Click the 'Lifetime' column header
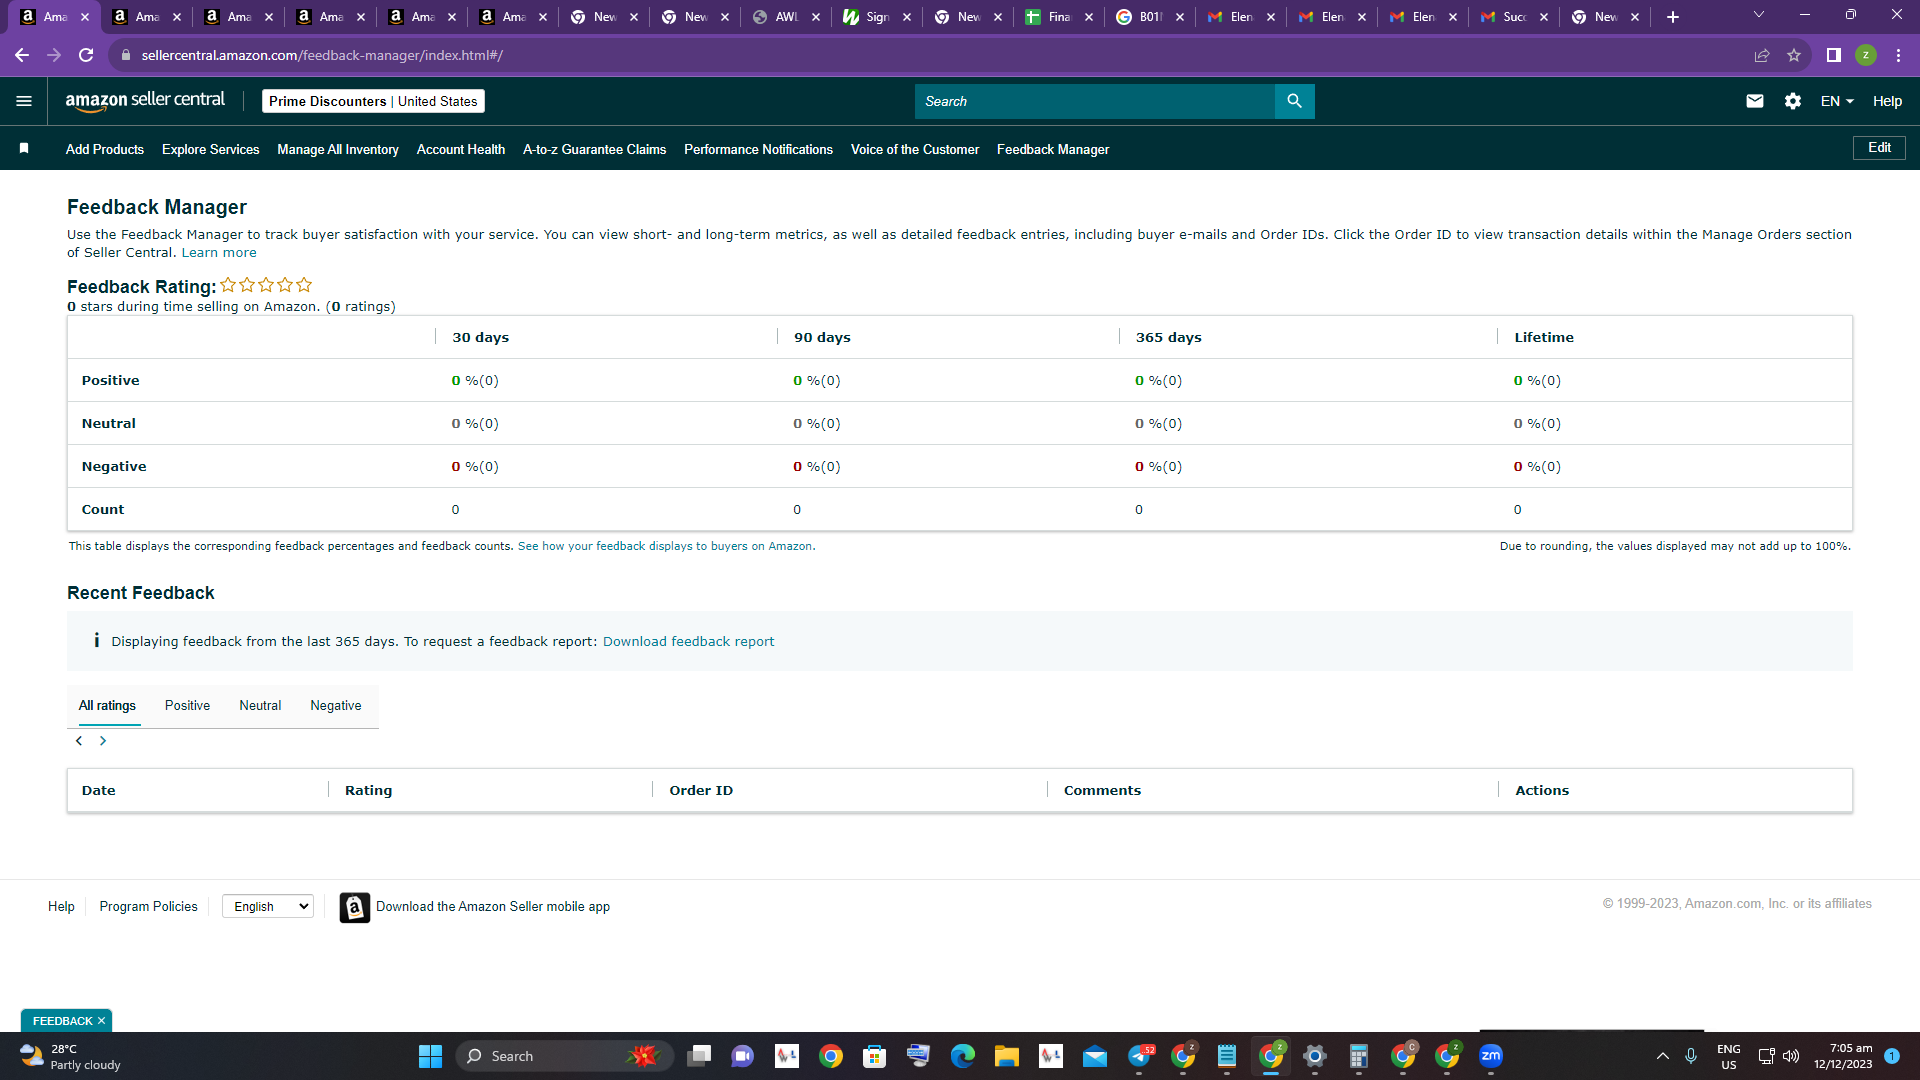This screenshot has width=1920, height=1080. 1544,337
